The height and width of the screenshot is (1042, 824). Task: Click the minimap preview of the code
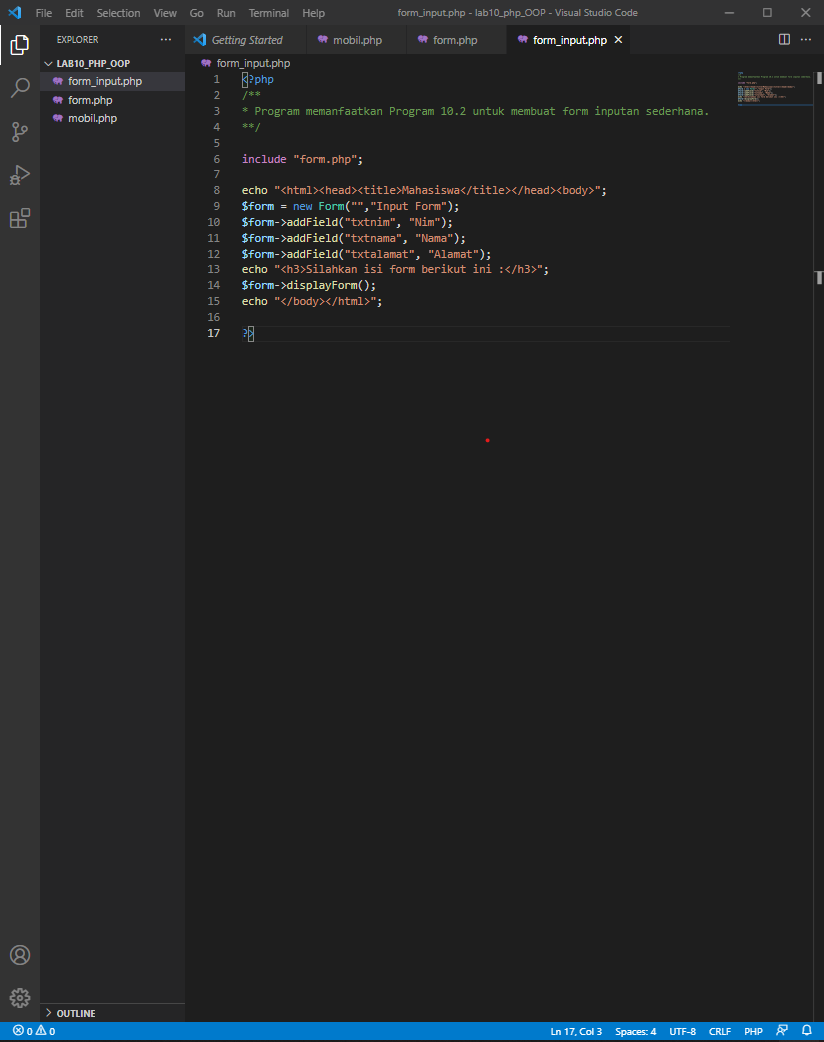coord(774,88)
